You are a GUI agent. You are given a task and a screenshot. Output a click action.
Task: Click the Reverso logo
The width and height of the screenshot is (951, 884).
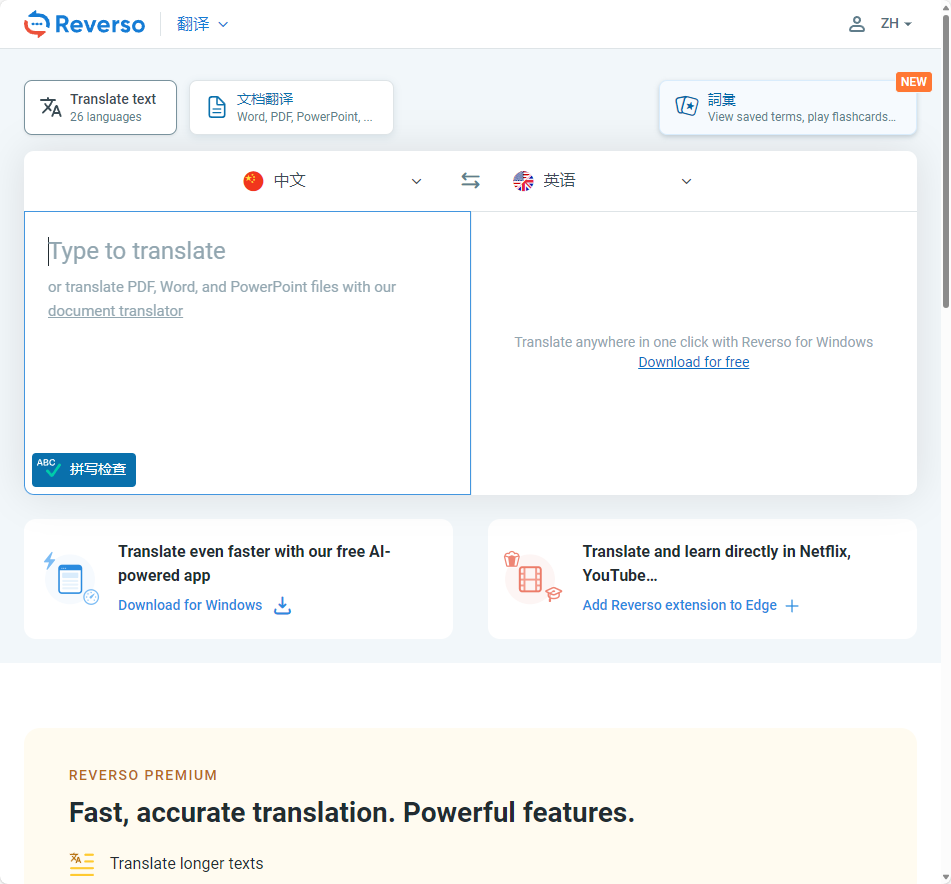(x=84, y=24)
